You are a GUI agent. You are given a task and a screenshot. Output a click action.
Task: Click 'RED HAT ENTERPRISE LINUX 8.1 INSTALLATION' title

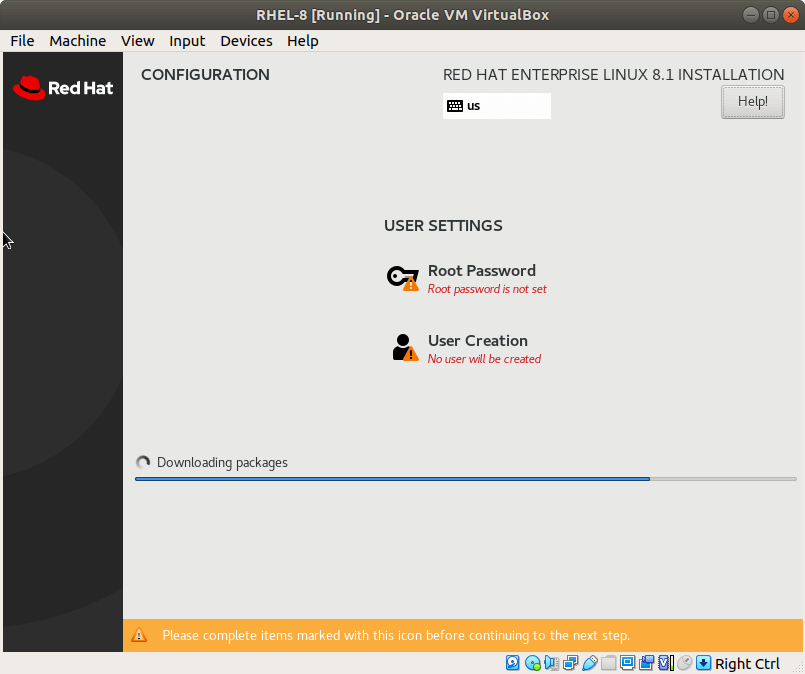coord(614,74)
